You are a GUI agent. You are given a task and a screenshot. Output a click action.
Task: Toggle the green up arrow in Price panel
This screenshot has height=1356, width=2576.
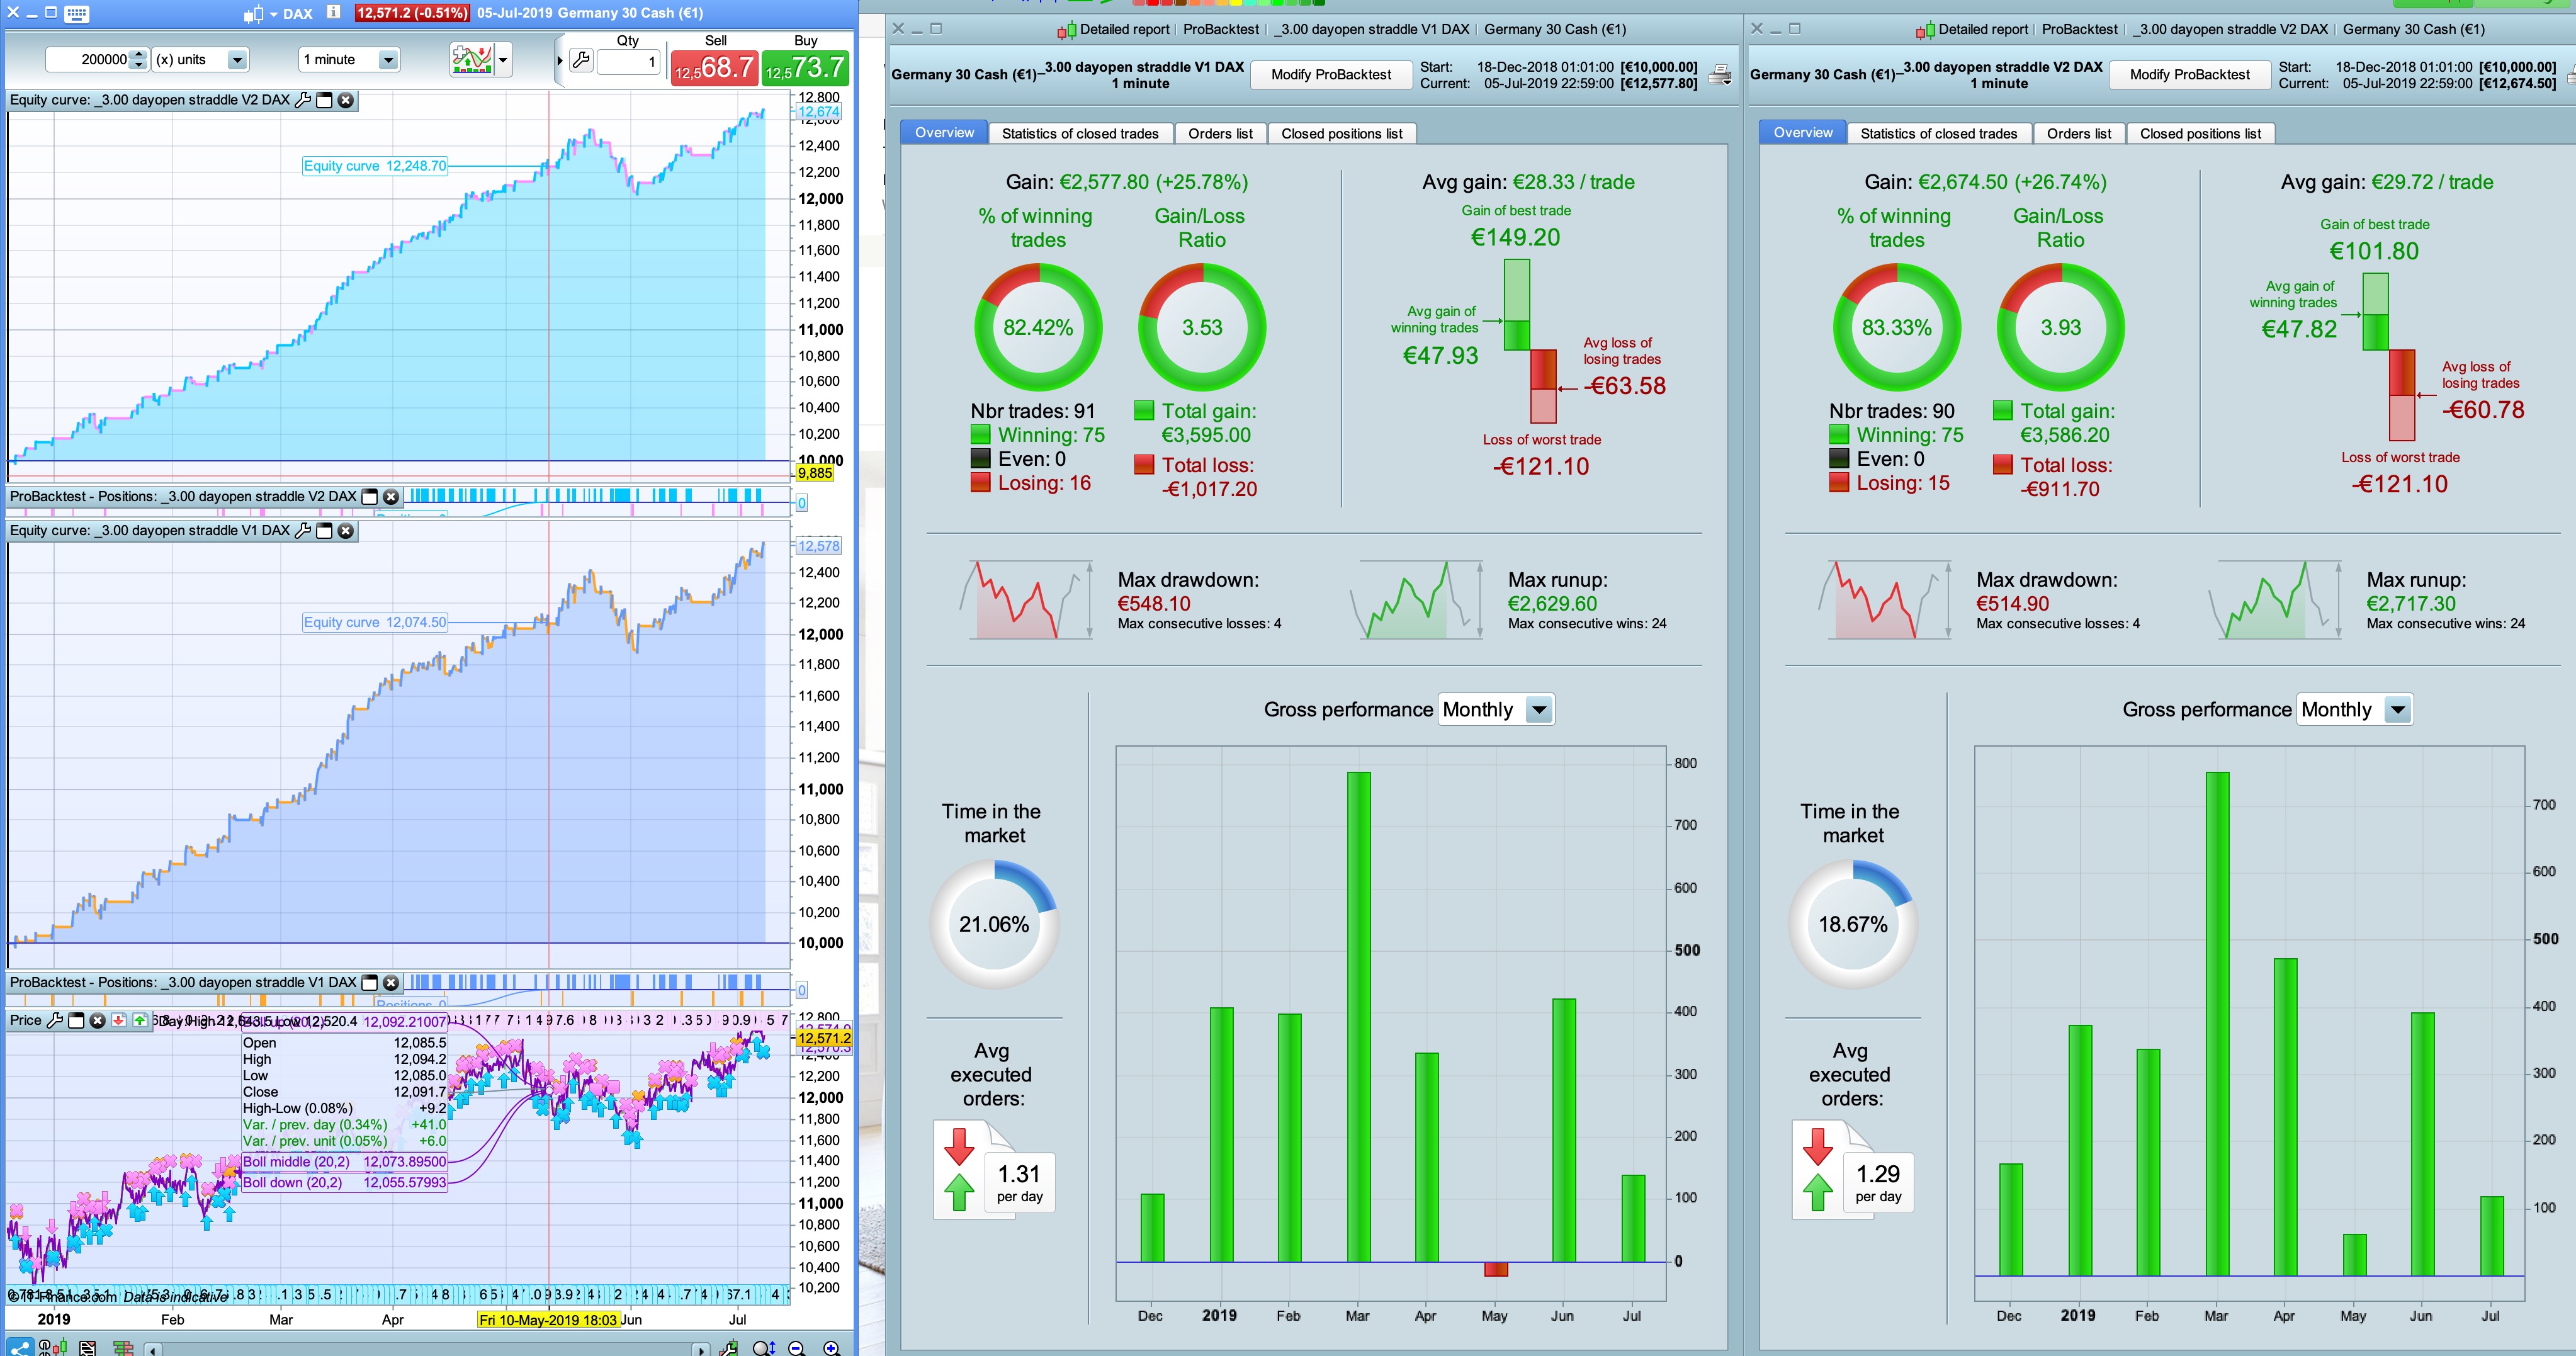pyautogui.click(x=140, y=1021)
